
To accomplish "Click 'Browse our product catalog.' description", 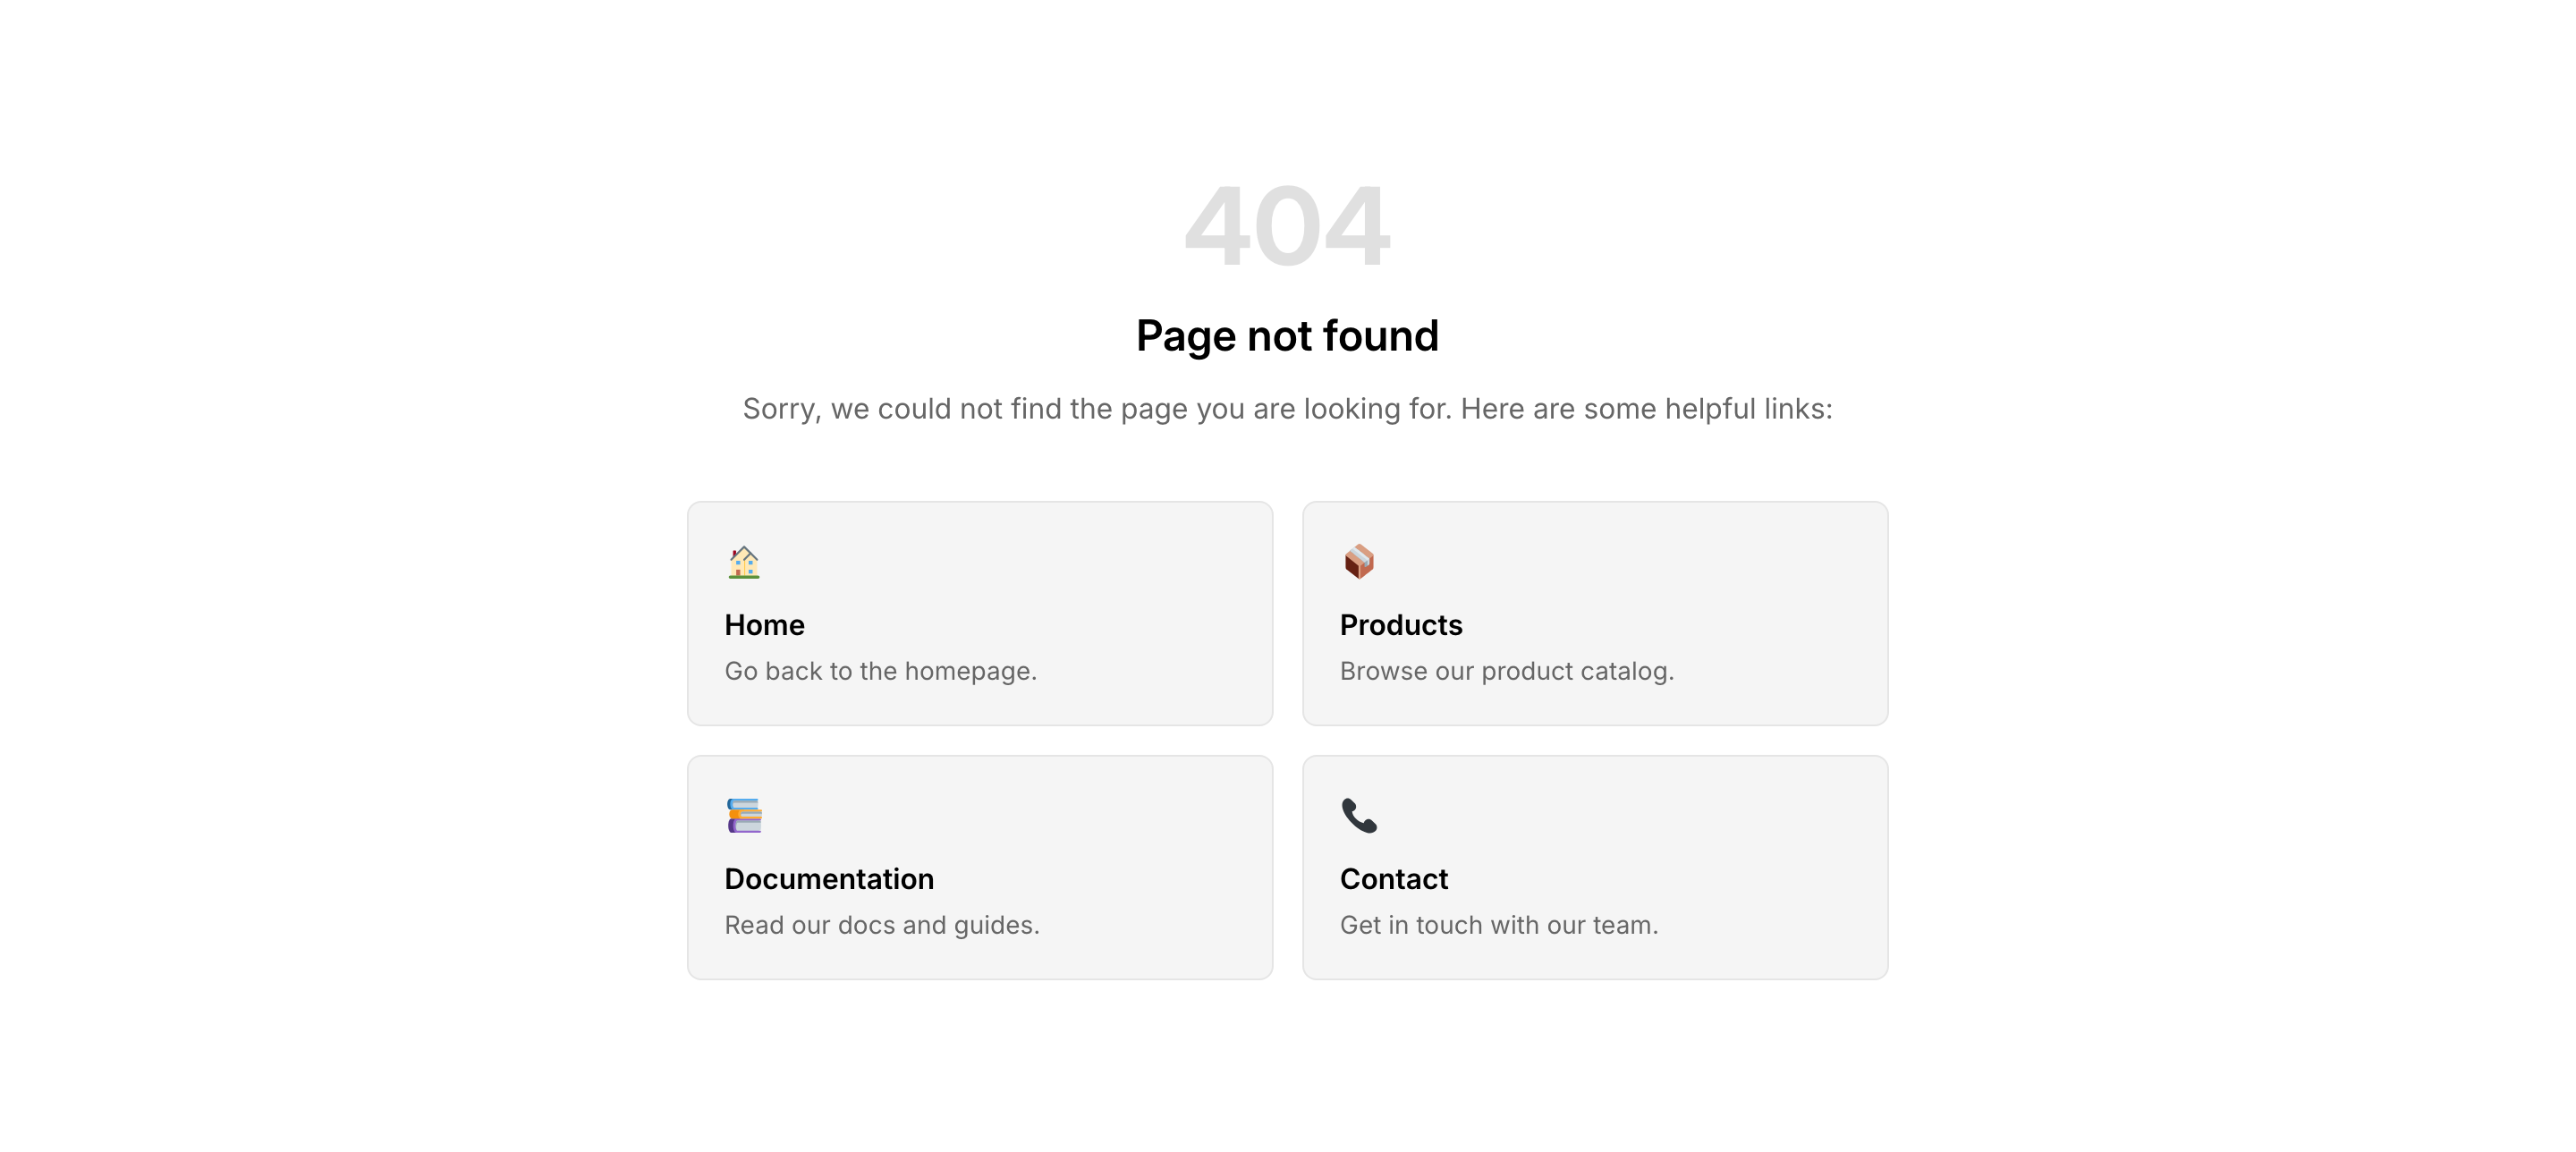I will pos(1506,671).
